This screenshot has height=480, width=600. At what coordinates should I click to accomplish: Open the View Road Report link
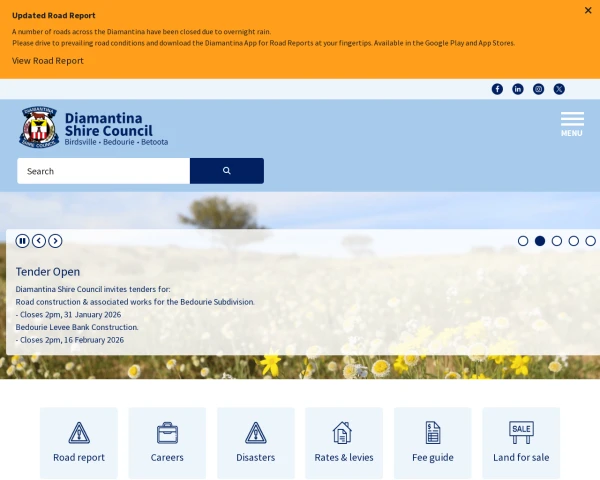[x=48, y=61]
